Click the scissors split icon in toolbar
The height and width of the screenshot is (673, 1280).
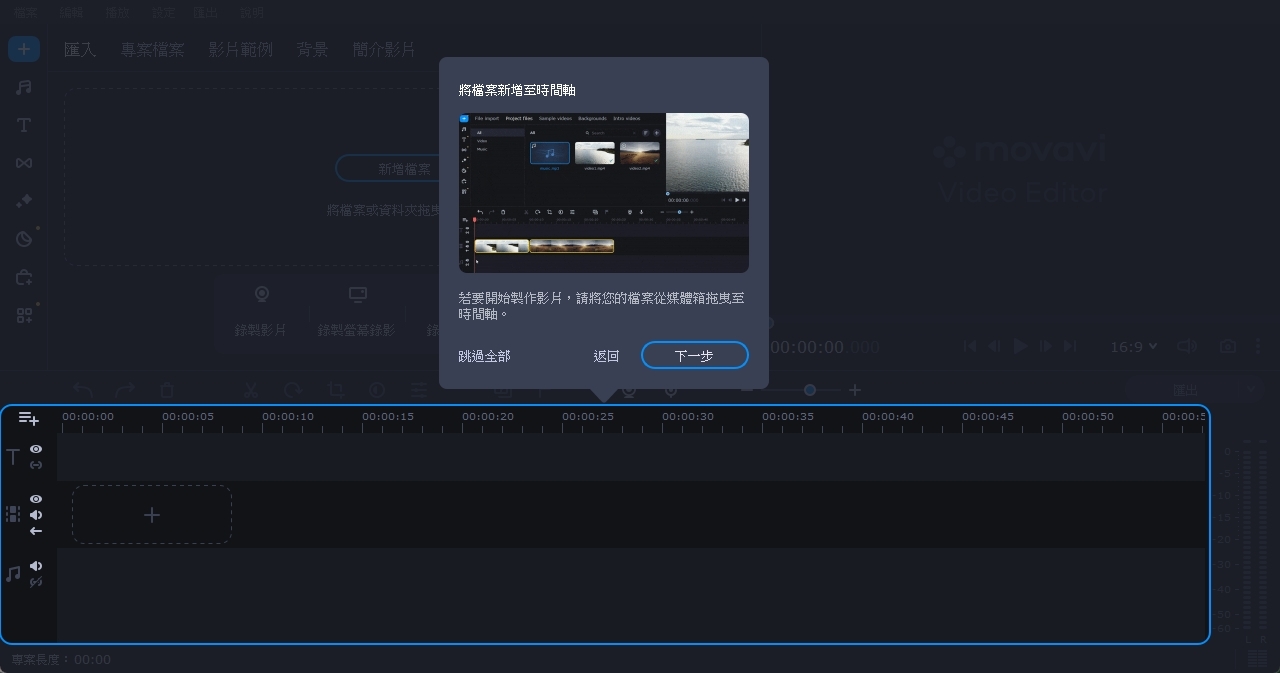click(251, 390)
